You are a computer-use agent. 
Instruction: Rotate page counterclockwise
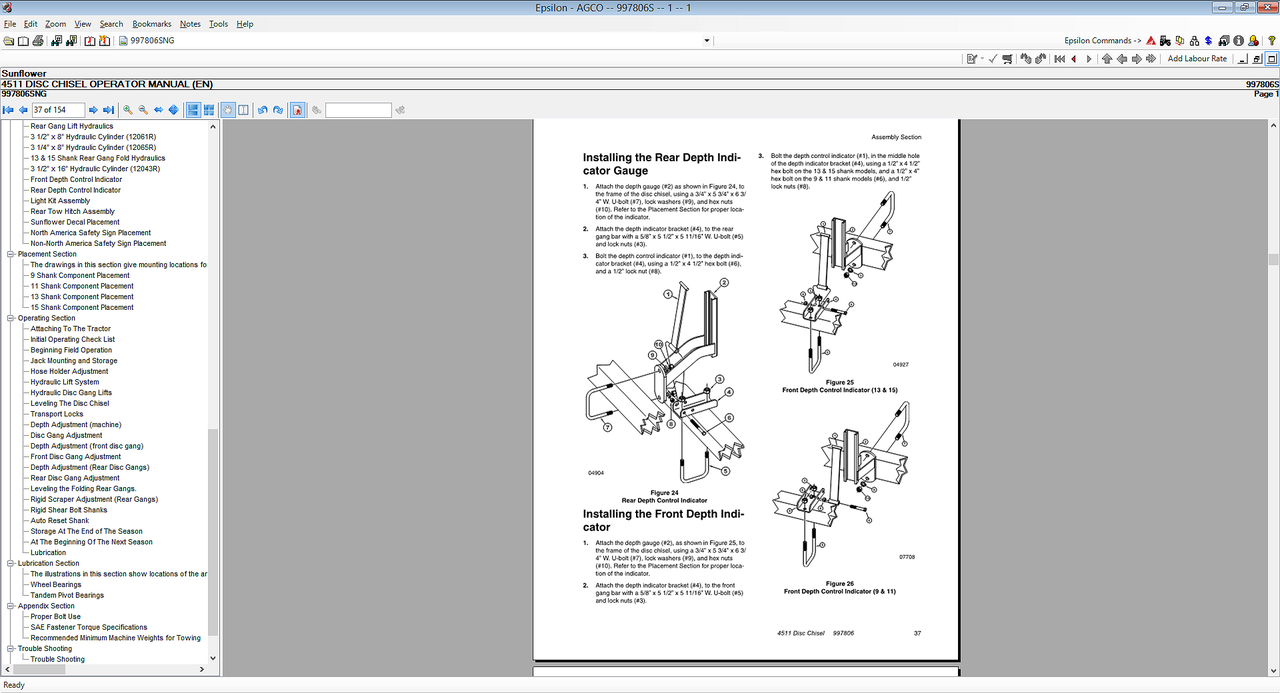click(262, 110)
